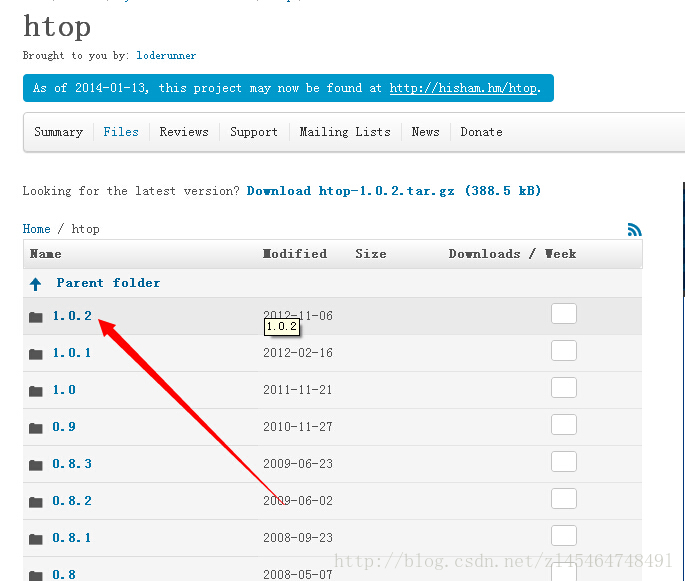
Task: Click the date 2008-05-07
Action: tap(298, 574)
